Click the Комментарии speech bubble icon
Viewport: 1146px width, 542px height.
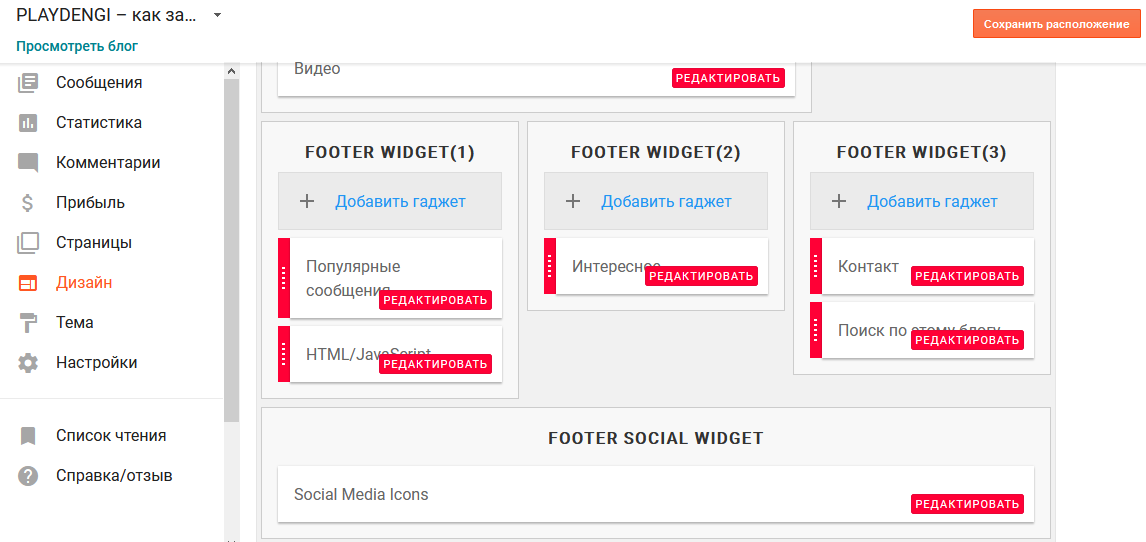click(x=28, y=163)
